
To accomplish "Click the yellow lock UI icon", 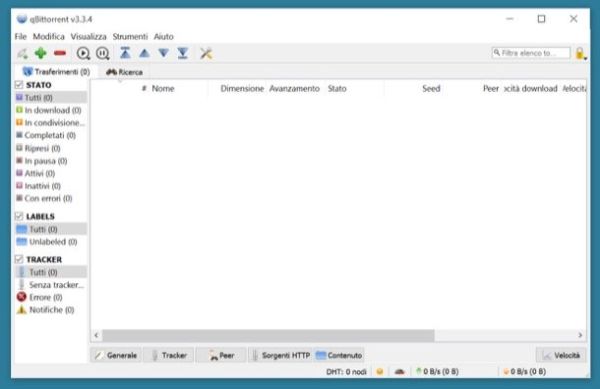I will click(x=580, y=53).
